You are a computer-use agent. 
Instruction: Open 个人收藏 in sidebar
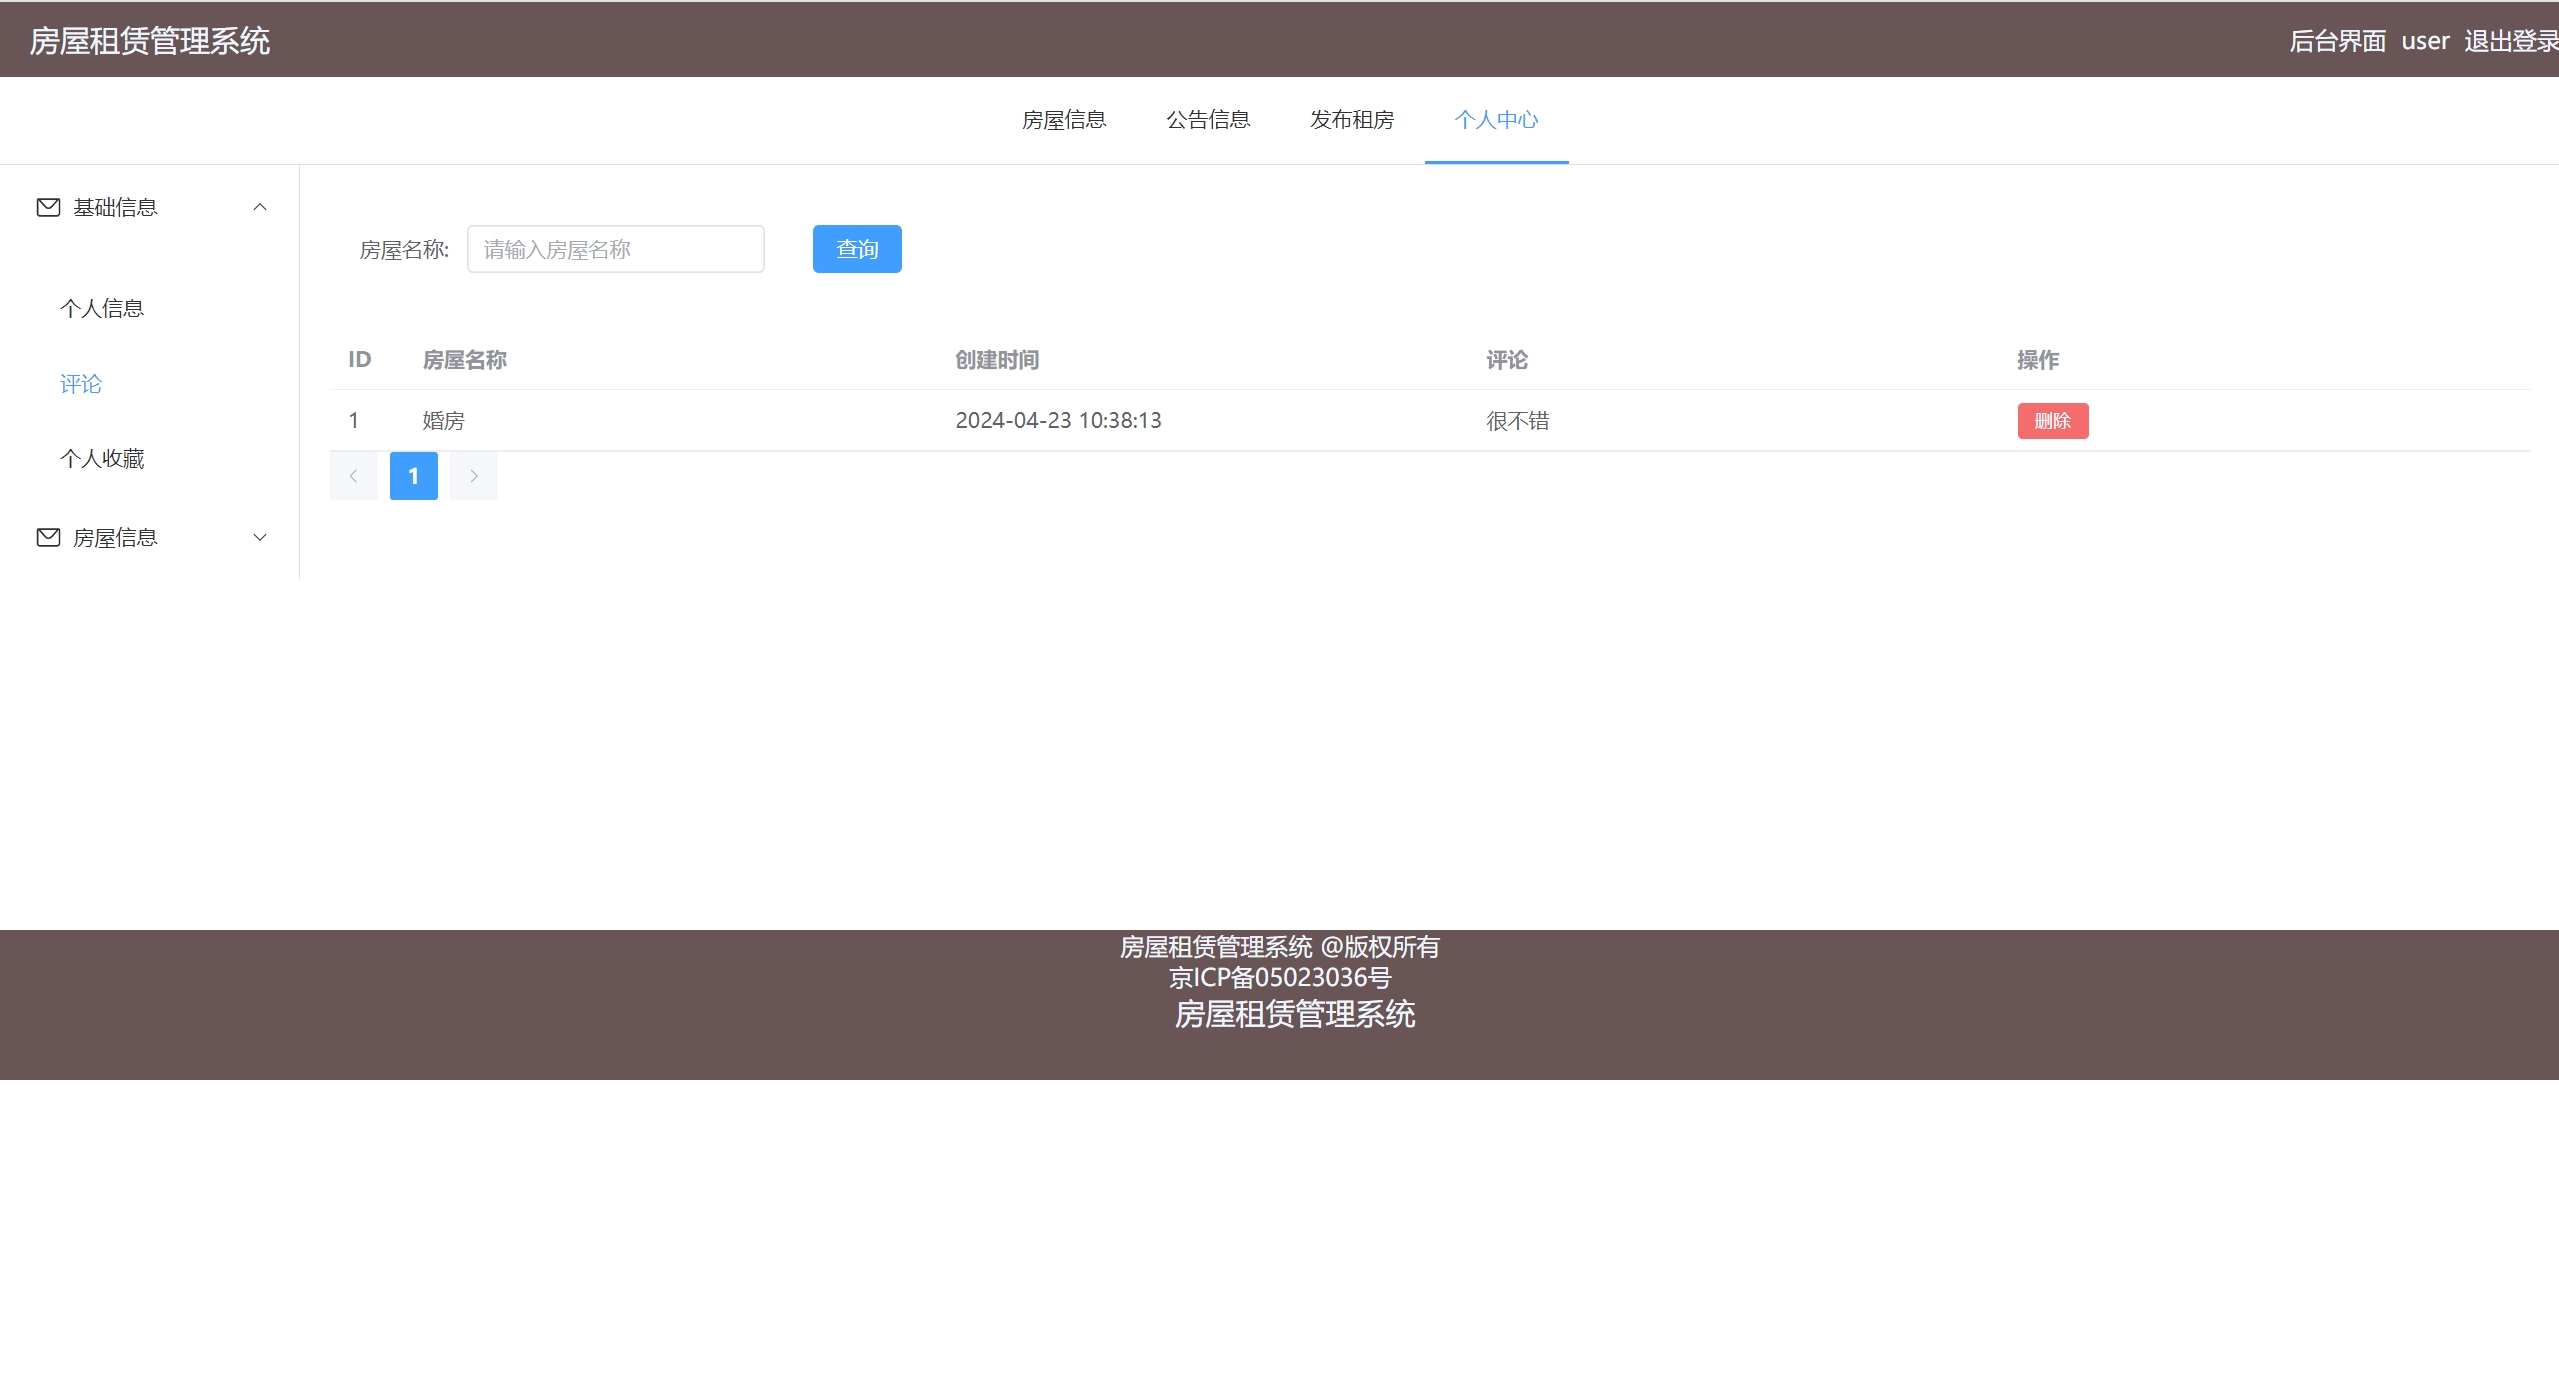pyautogui.click(x=102, y=459)
